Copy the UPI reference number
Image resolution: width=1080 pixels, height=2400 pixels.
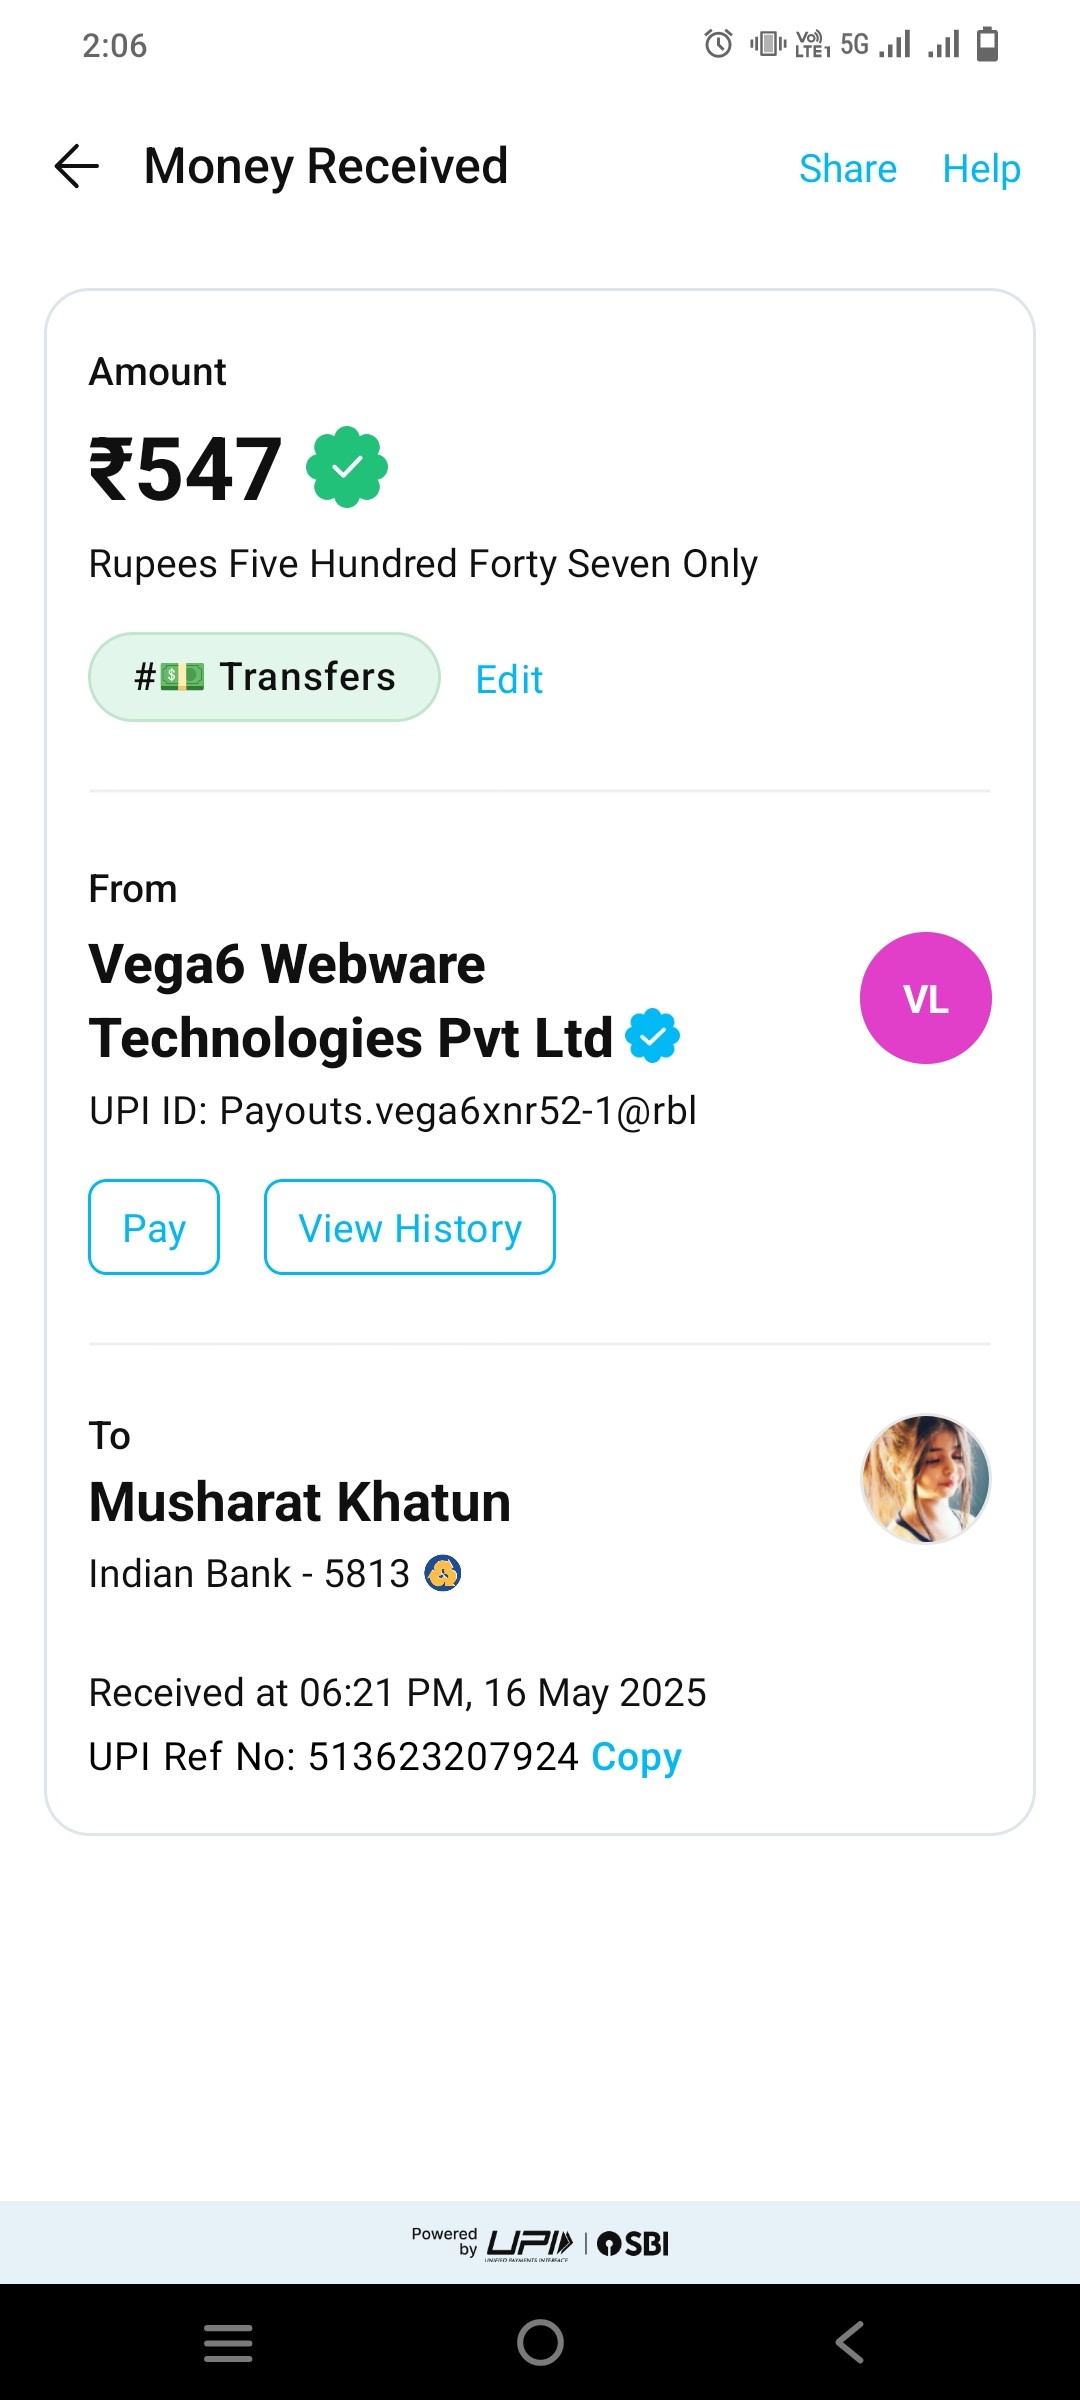(x=636, y=1756)
